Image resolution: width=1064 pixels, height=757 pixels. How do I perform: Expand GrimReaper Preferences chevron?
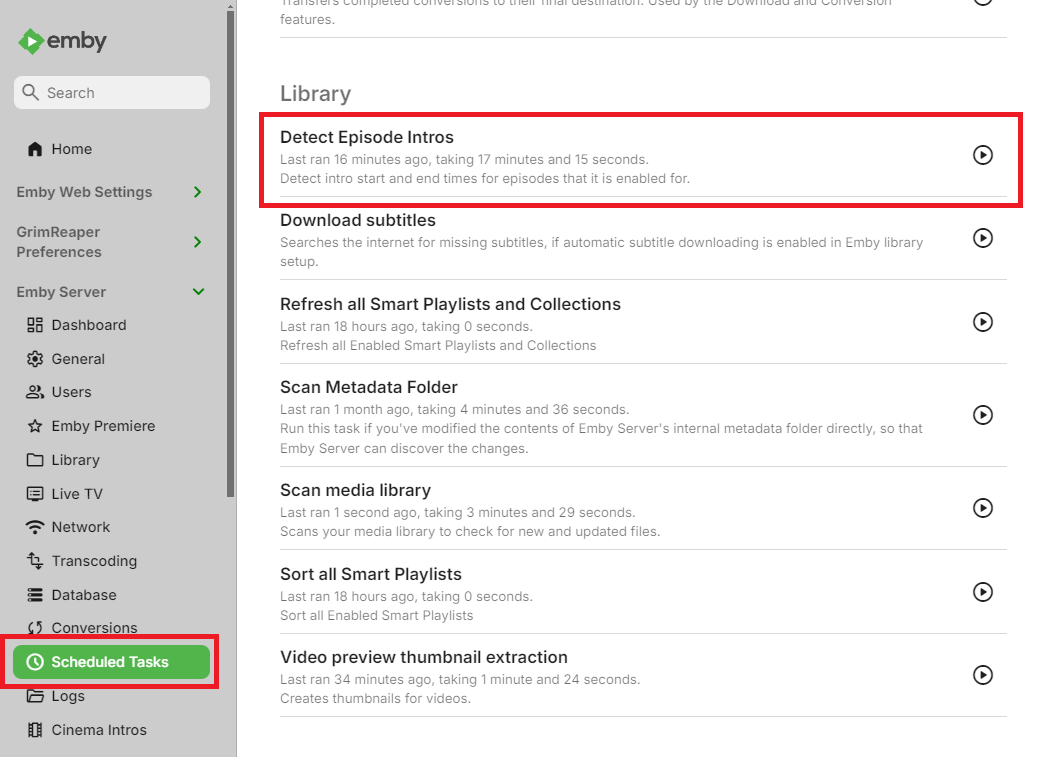pos(197,242)
